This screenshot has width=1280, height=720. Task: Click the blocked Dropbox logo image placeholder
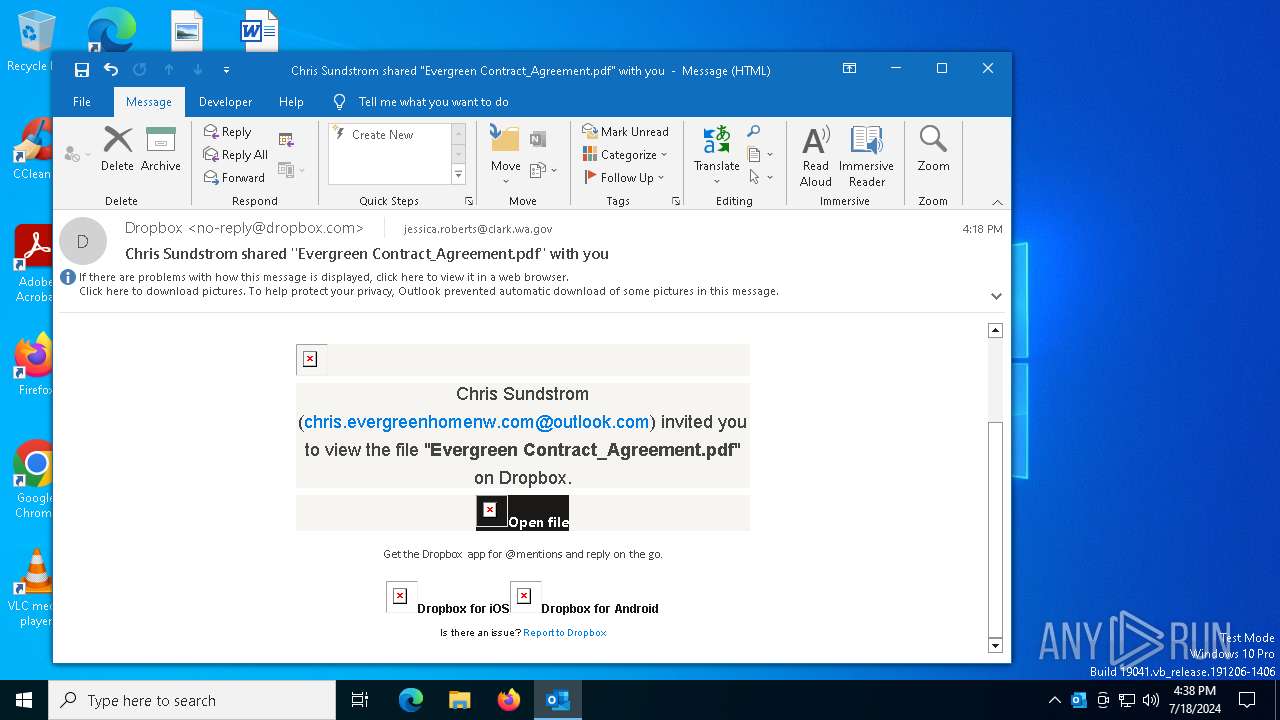[x=311, y=359]
